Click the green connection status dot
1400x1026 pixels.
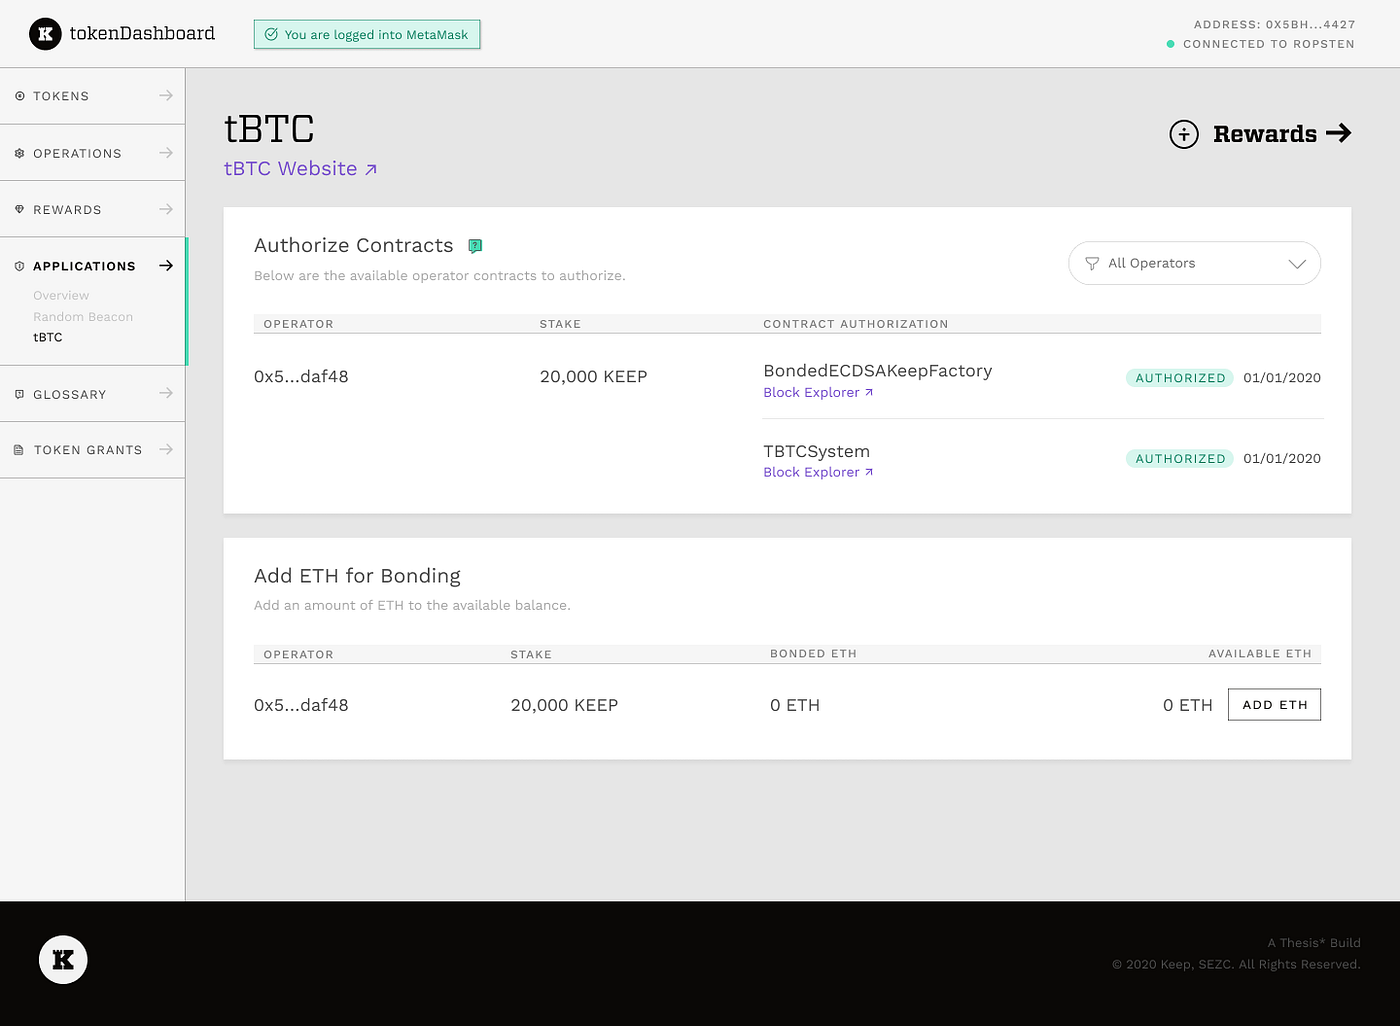pyautogui.click(x=1171, y=44)
